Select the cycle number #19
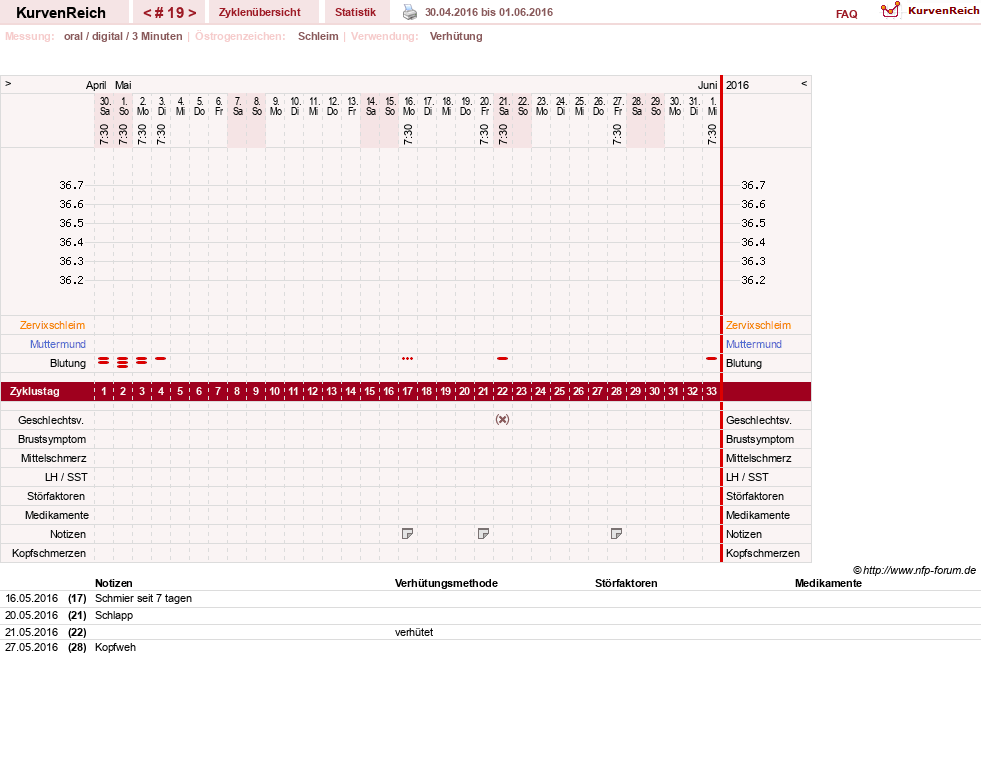Image resolution: width=981 pixels, height=782 pixels. (x=170, y=13)
